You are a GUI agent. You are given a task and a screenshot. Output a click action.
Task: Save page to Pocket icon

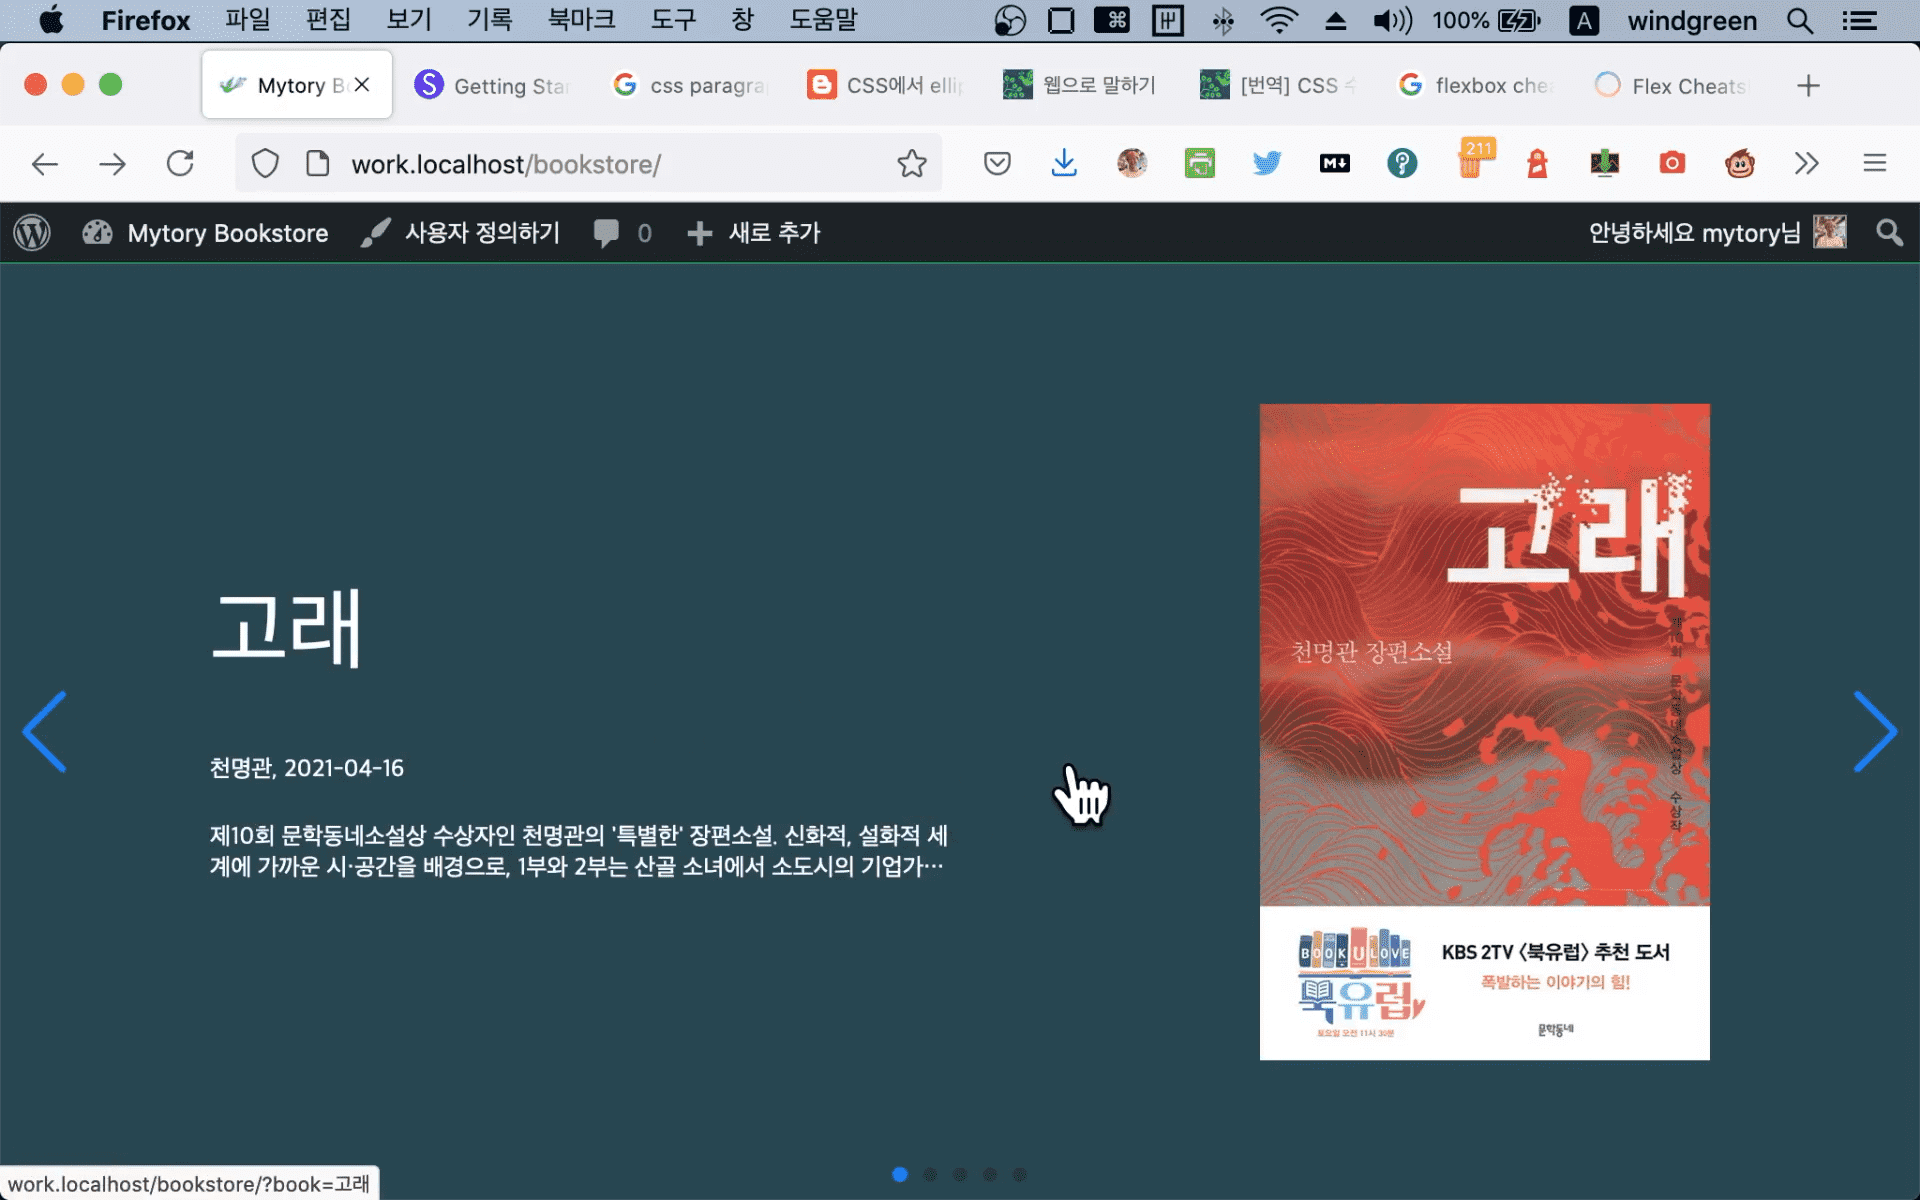(x=997, y=163)
